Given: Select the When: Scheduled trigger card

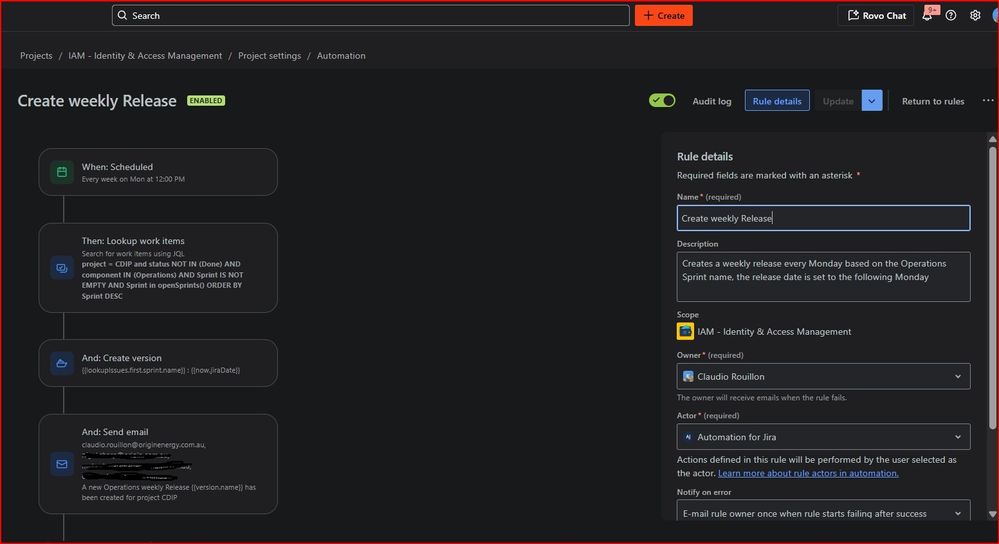Looking at the screenshot, I should [158, 172].
